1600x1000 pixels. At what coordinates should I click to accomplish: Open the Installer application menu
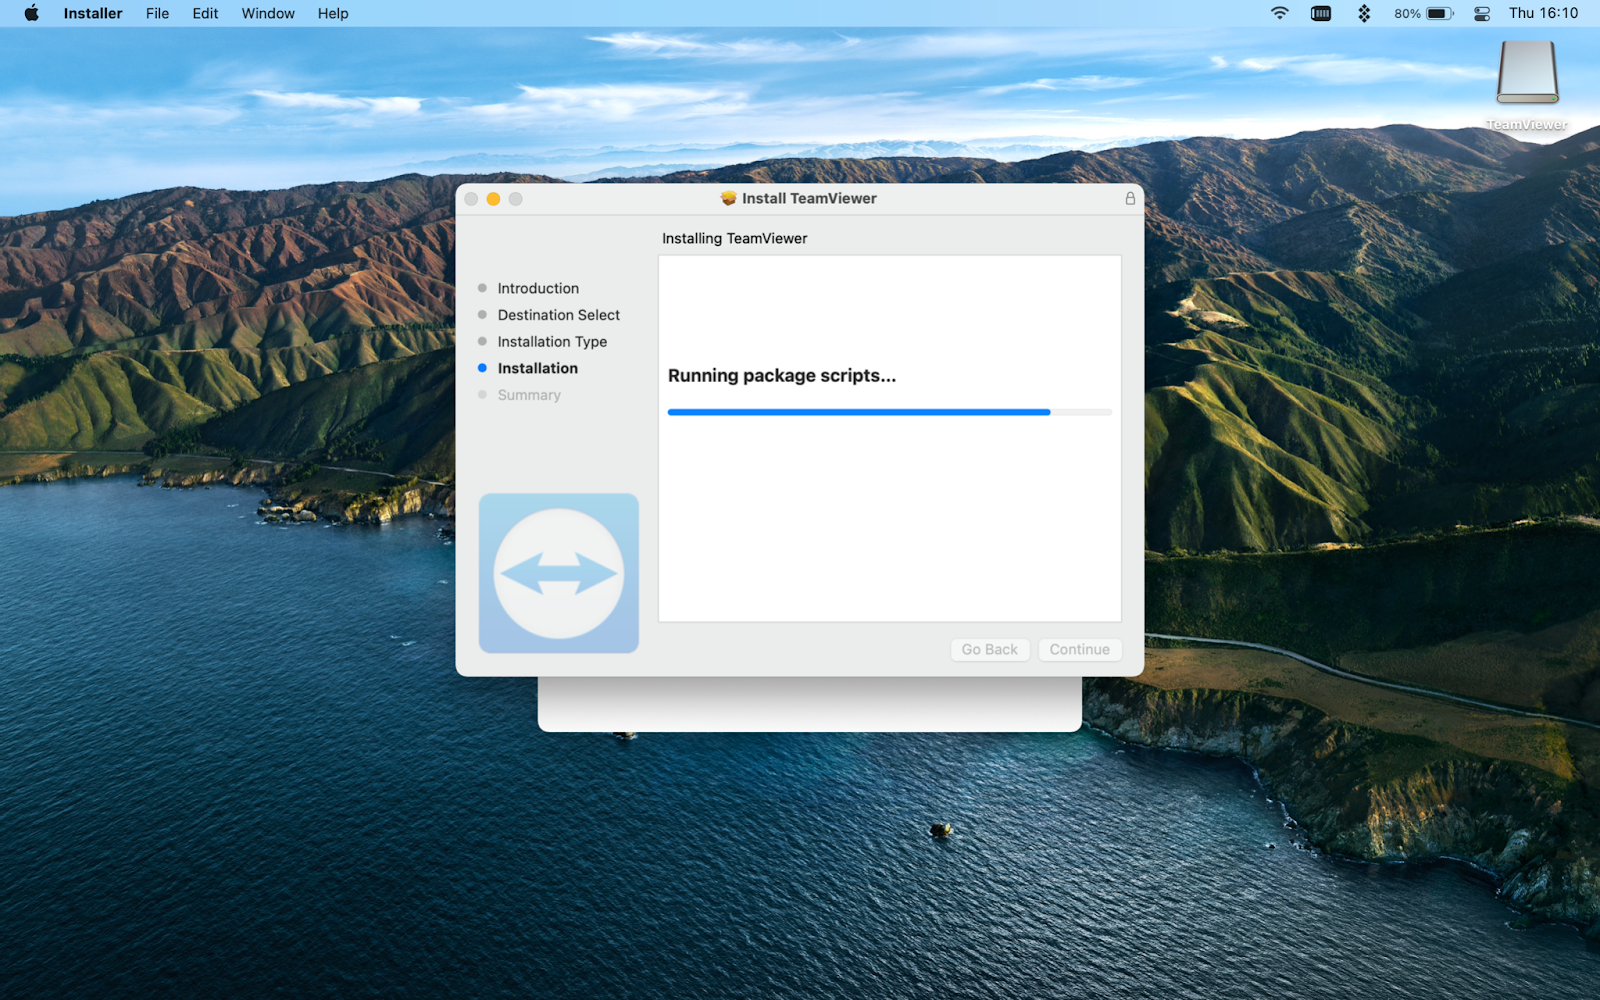coord(93,13)
